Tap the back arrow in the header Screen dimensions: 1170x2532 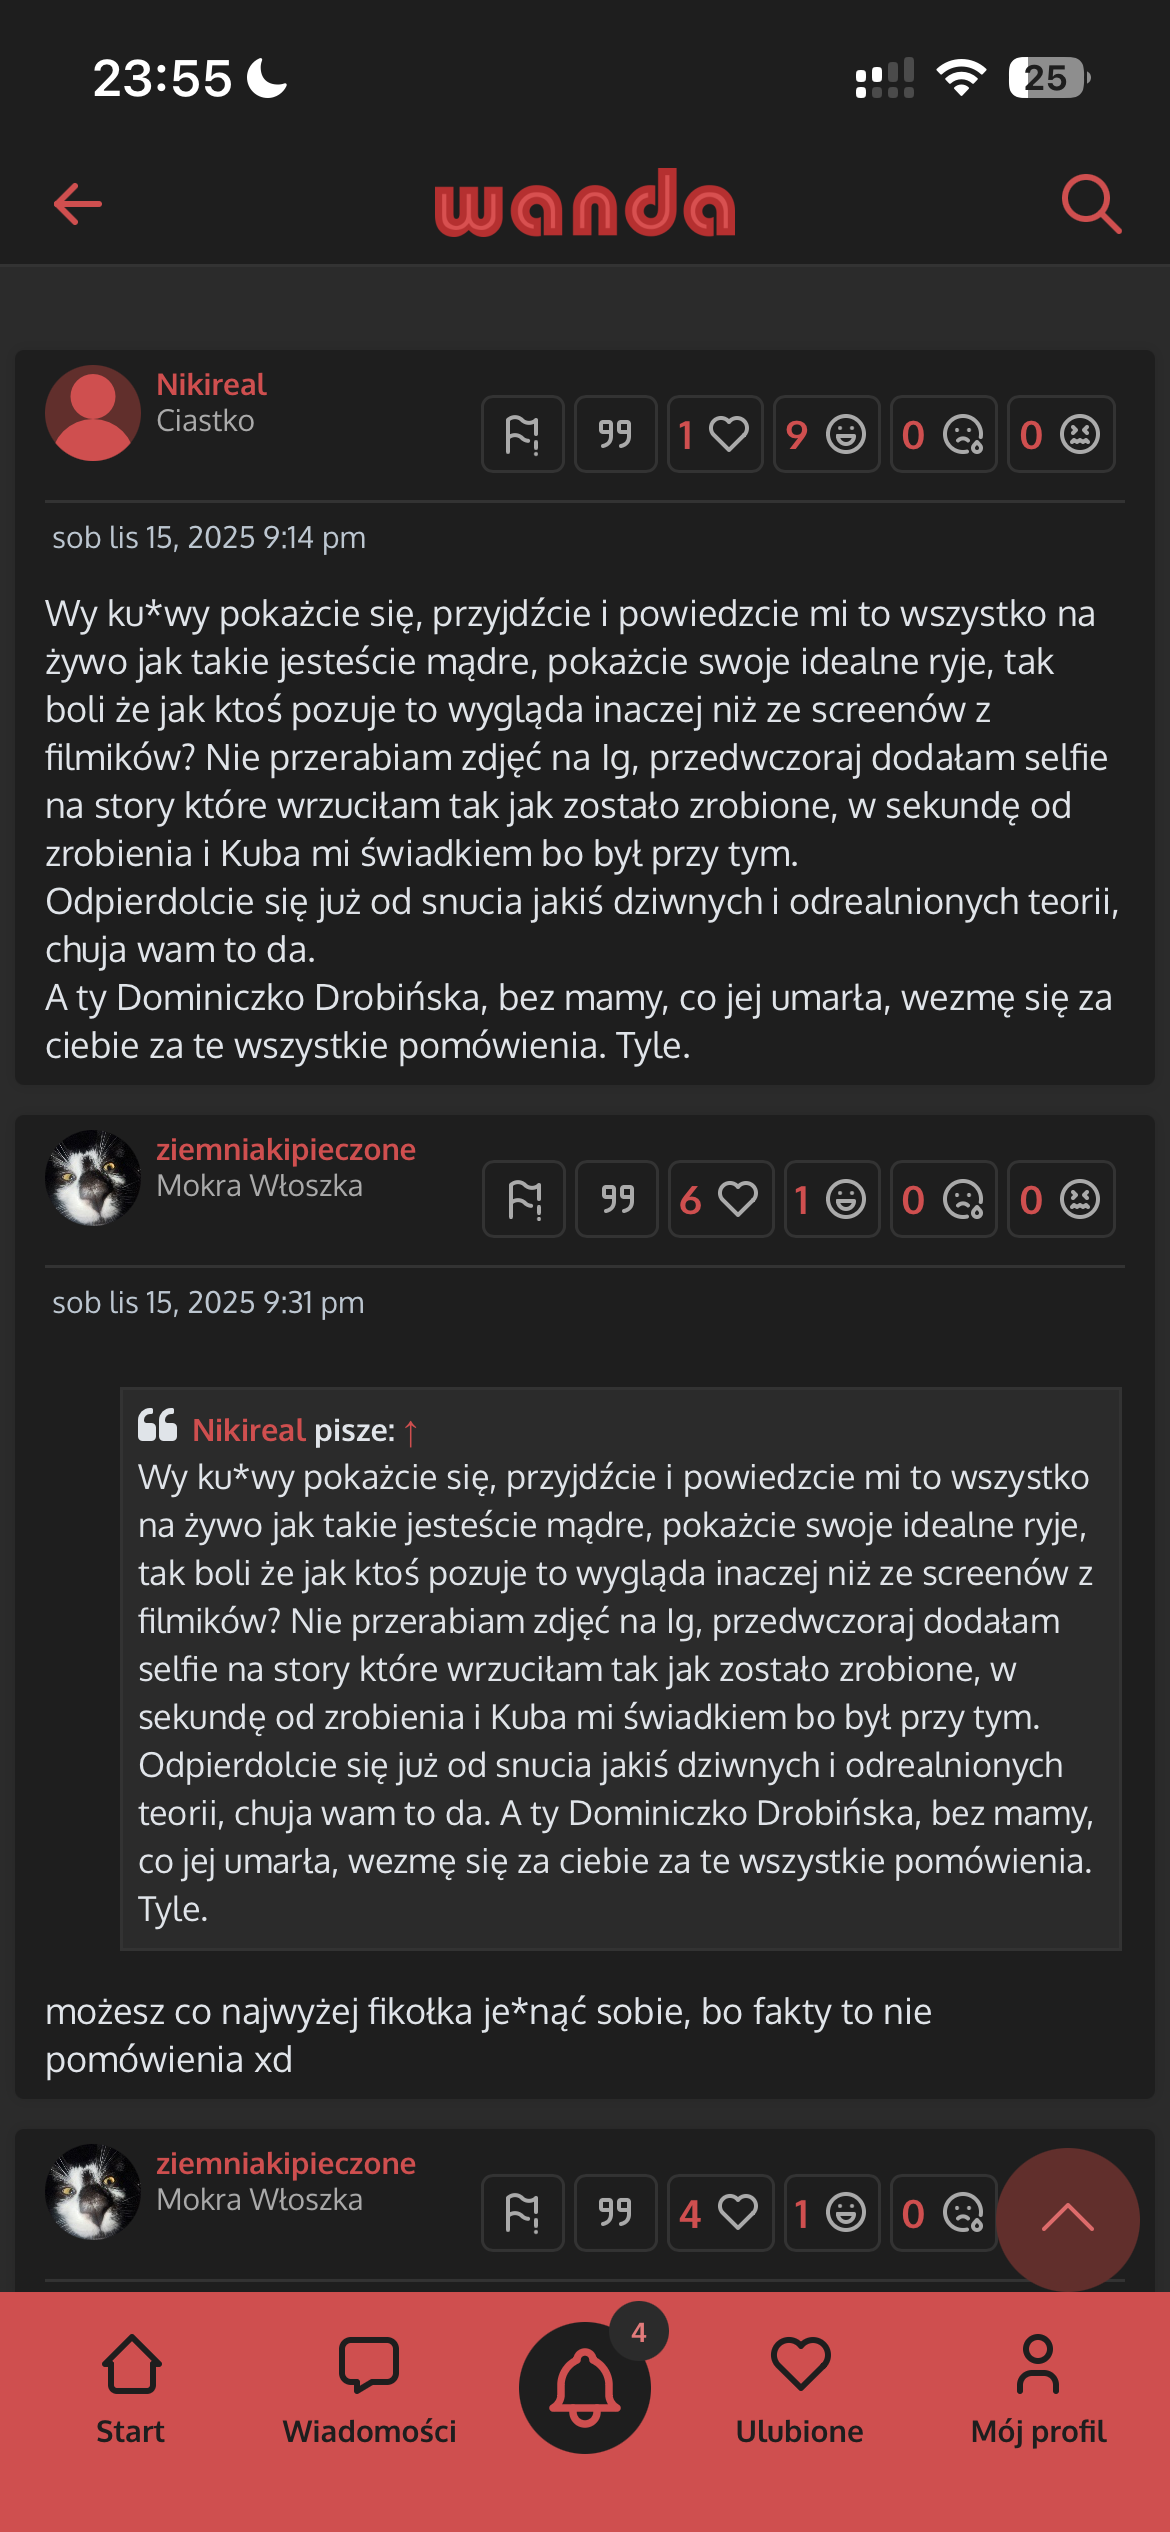coord(77,204)
